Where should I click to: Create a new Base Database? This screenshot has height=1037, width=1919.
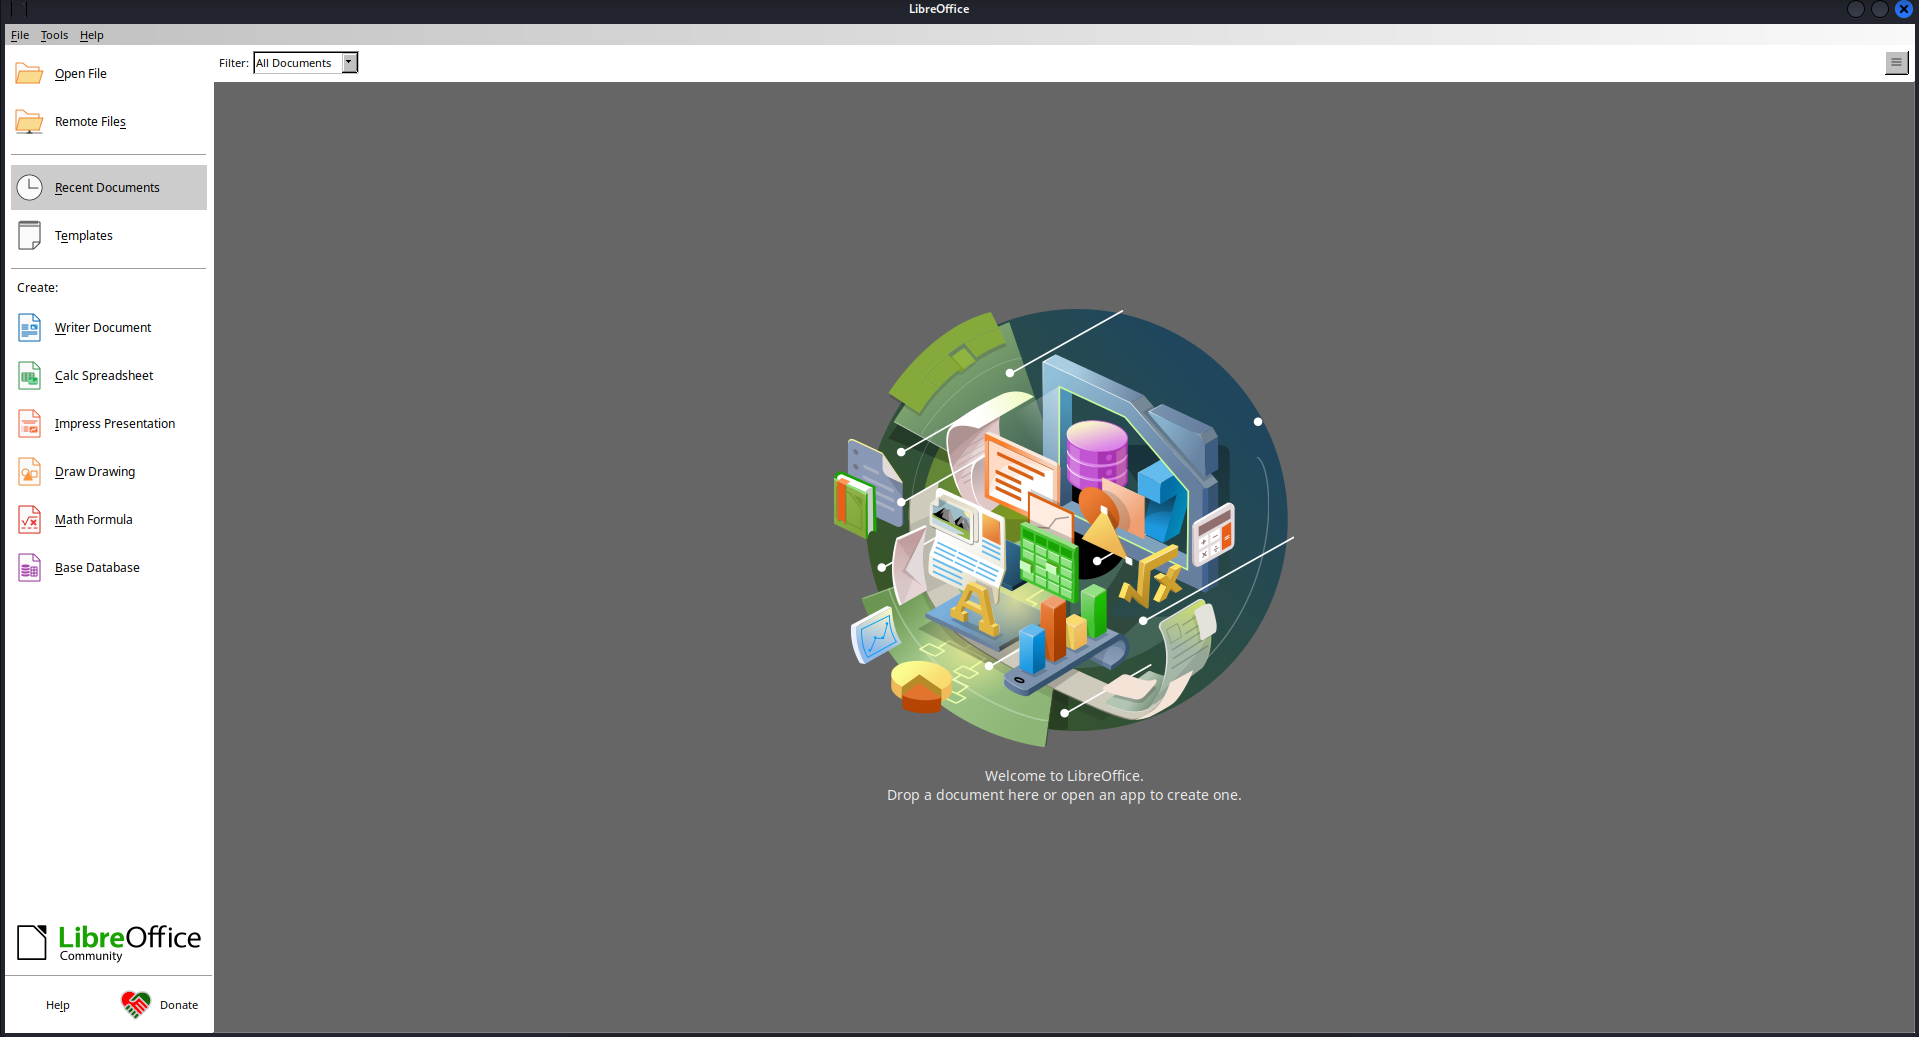(x=97, y=568)
